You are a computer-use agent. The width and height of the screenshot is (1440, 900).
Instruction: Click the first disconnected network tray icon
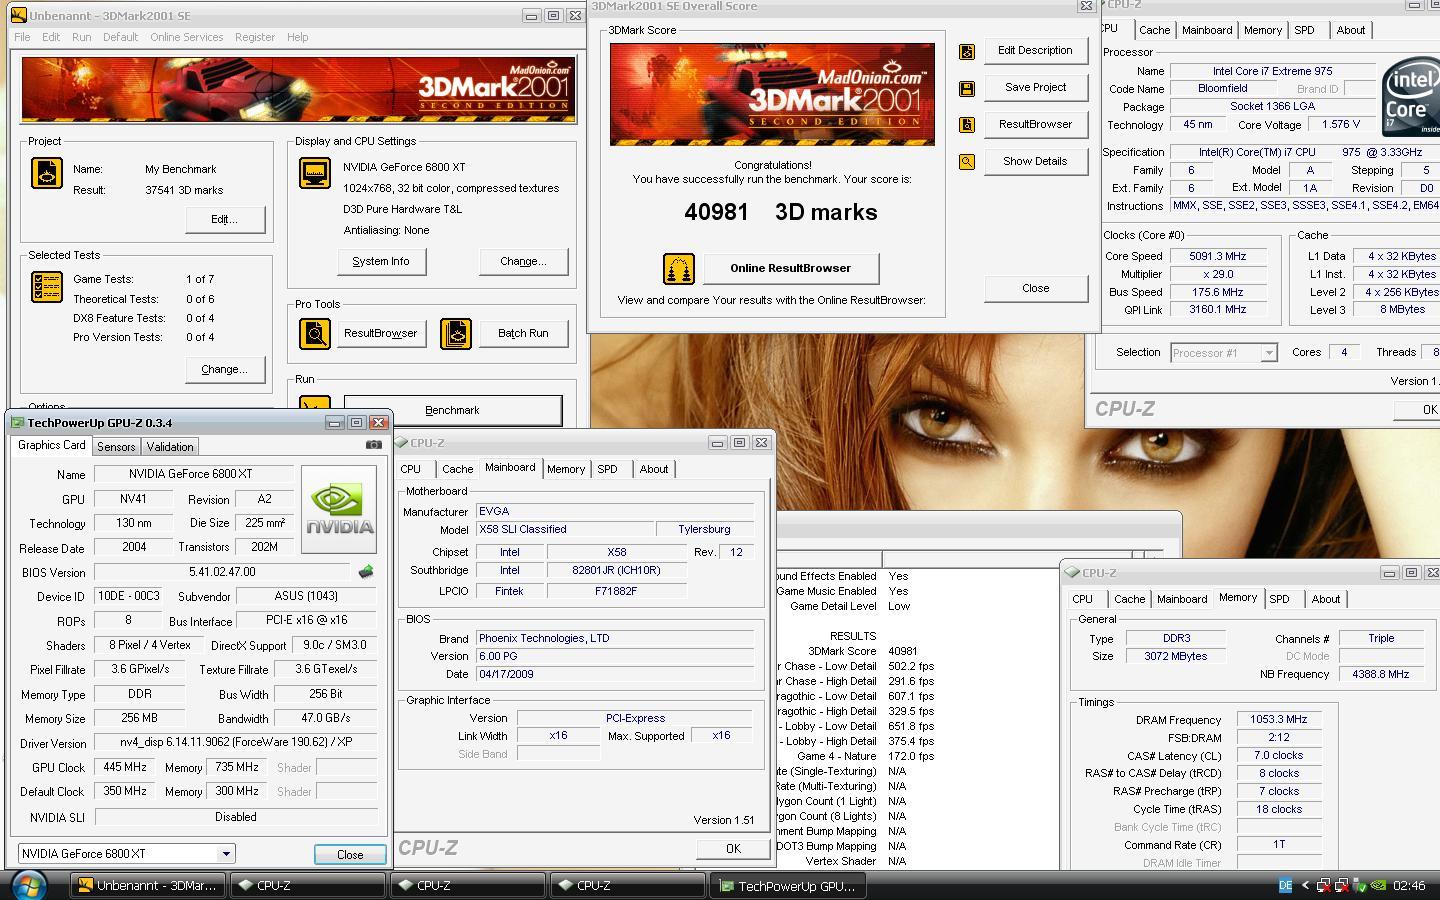click(1324, 885)
